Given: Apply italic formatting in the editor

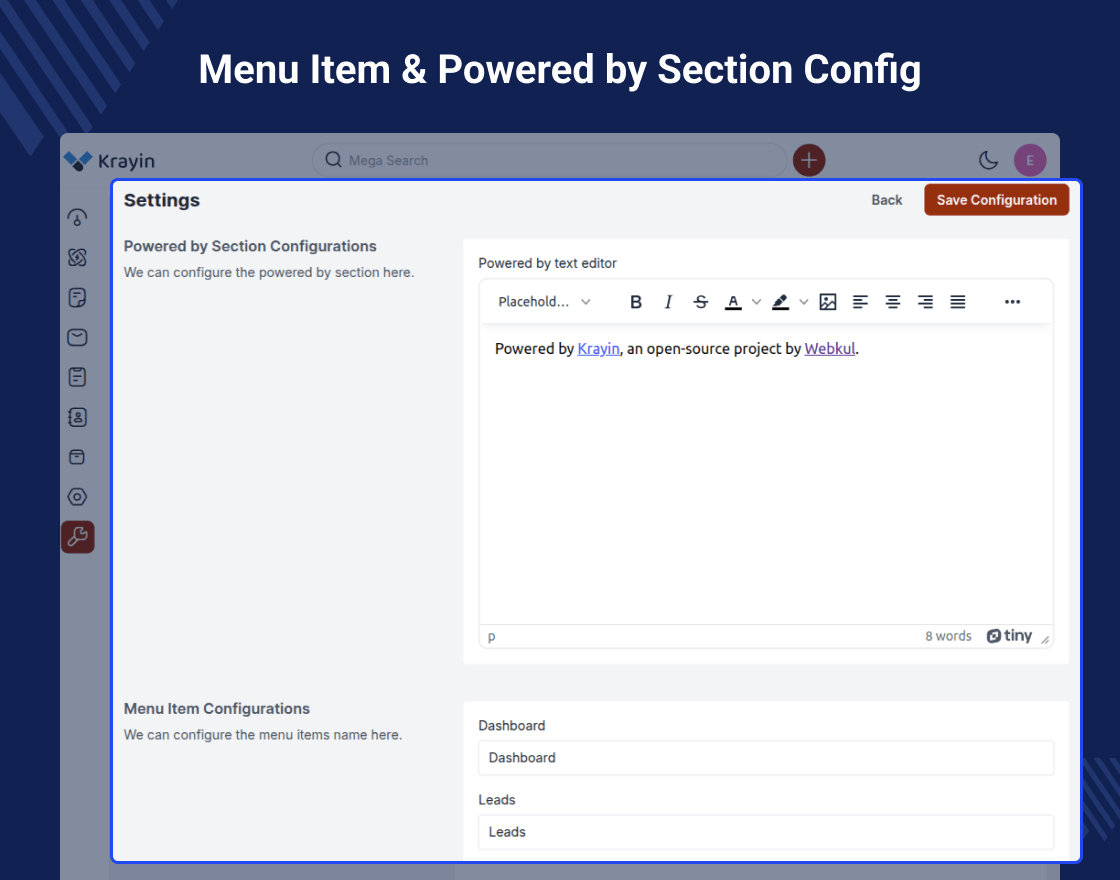Looking at the screenshot, I should coord(669,302).
